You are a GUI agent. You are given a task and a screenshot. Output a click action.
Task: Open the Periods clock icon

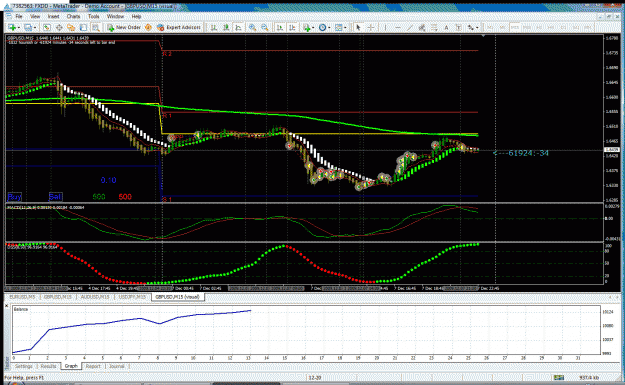(322, 28)
